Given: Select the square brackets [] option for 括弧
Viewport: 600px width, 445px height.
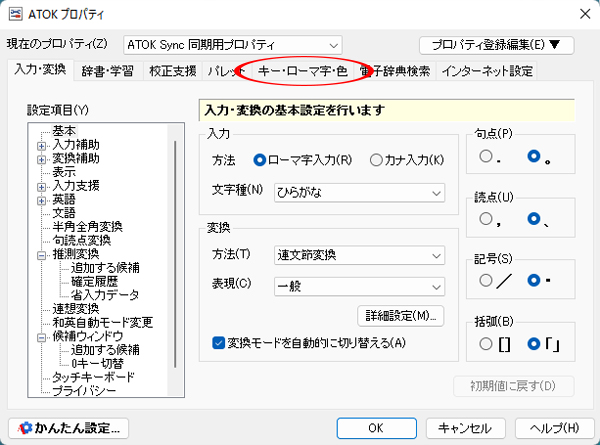Looking at the screenshot, I should (486, 344).
